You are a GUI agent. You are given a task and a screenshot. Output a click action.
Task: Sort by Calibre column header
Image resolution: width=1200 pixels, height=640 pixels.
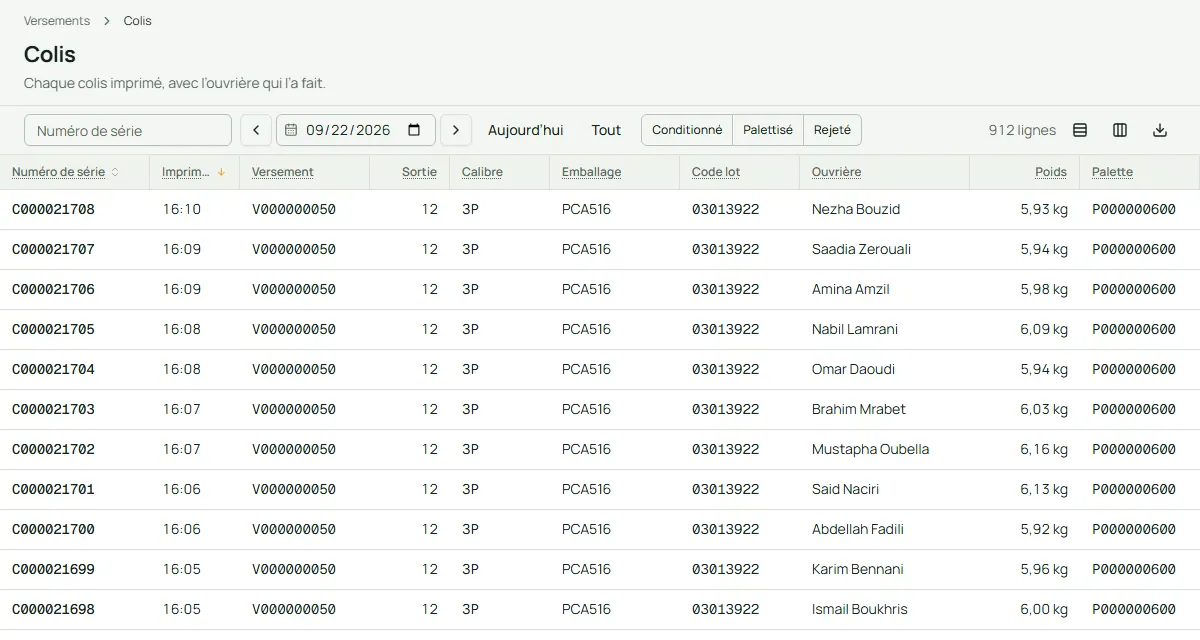(x=482, y=172)
